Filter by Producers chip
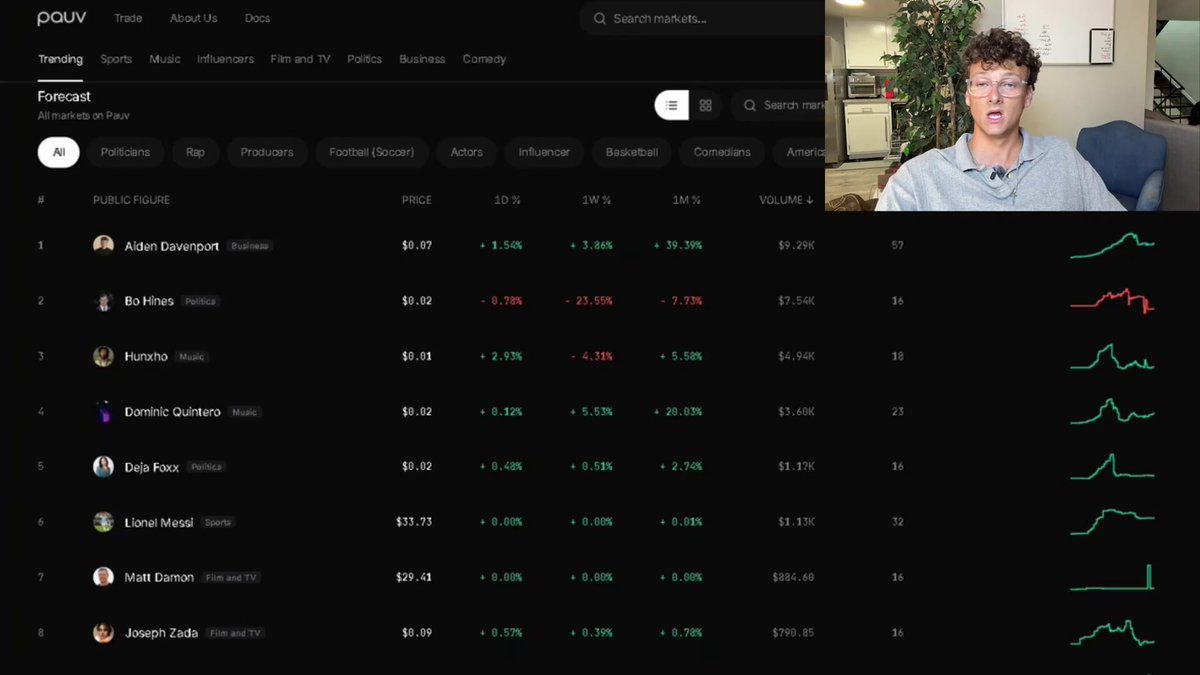The height and width of the screenshot is (675, 1200). (x=267, y=152)
